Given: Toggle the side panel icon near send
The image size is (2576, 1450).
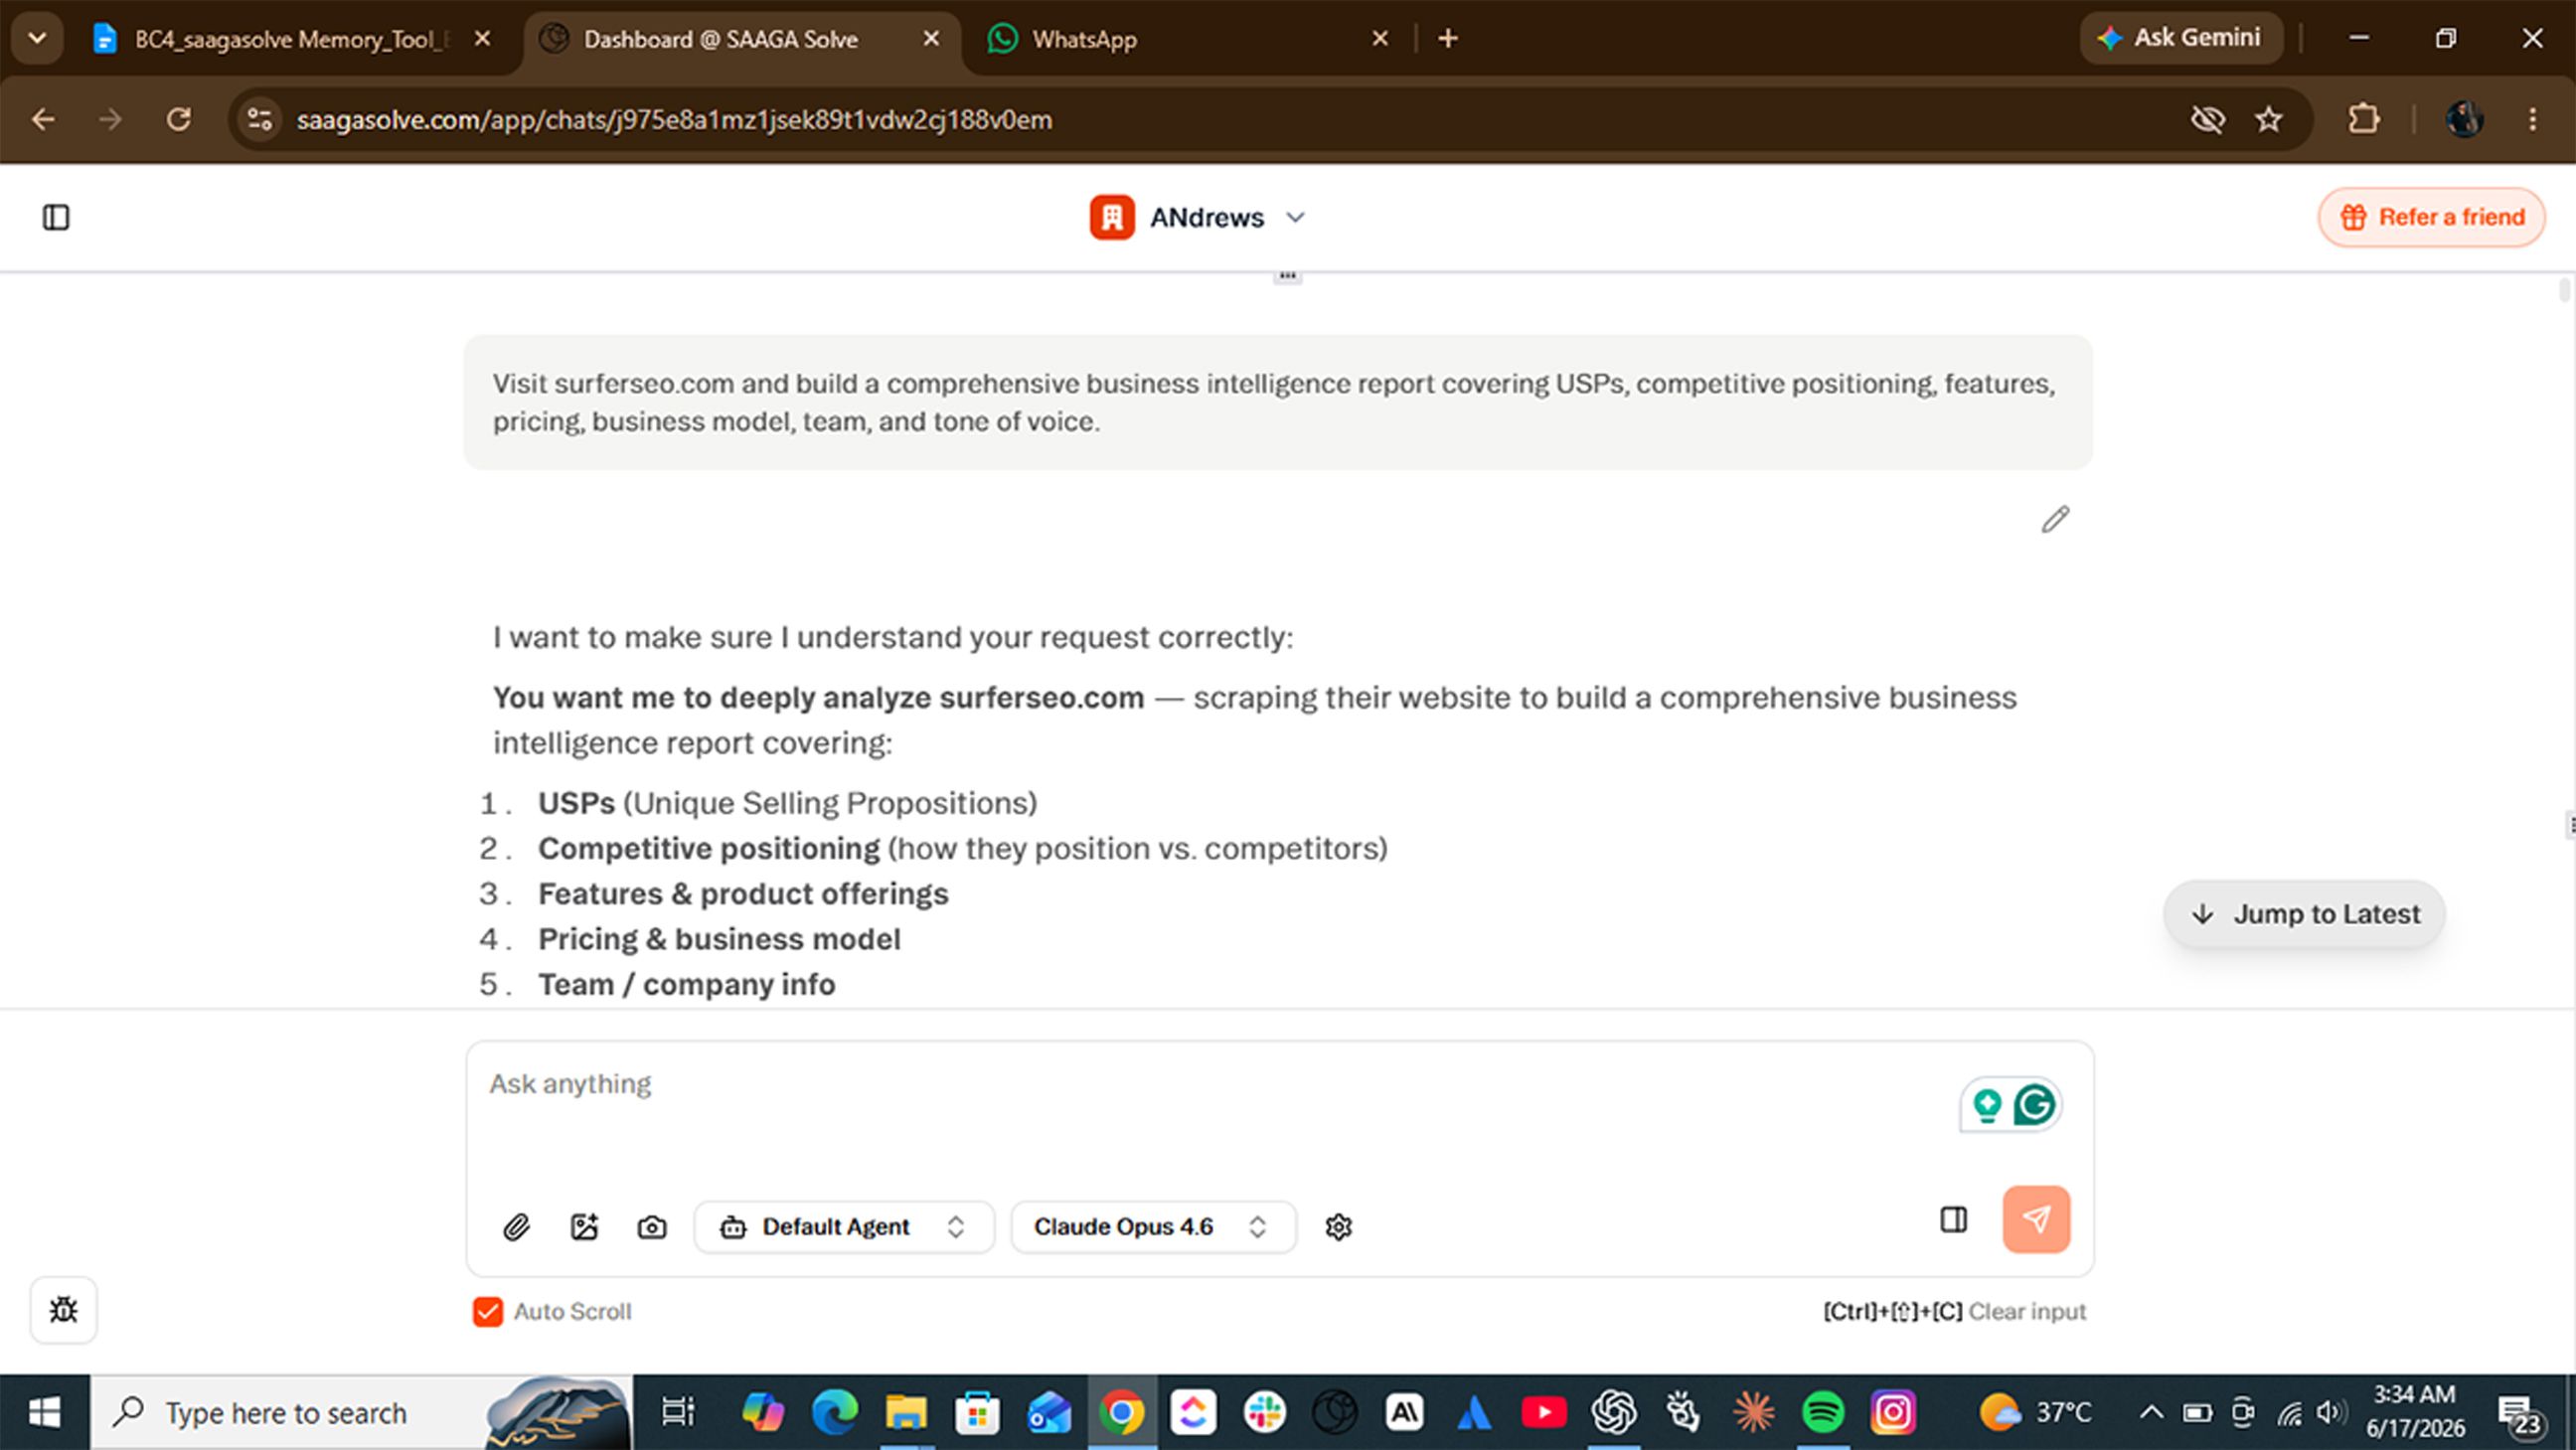Looking at the screenshot, I should (x=1953, y=1219).
